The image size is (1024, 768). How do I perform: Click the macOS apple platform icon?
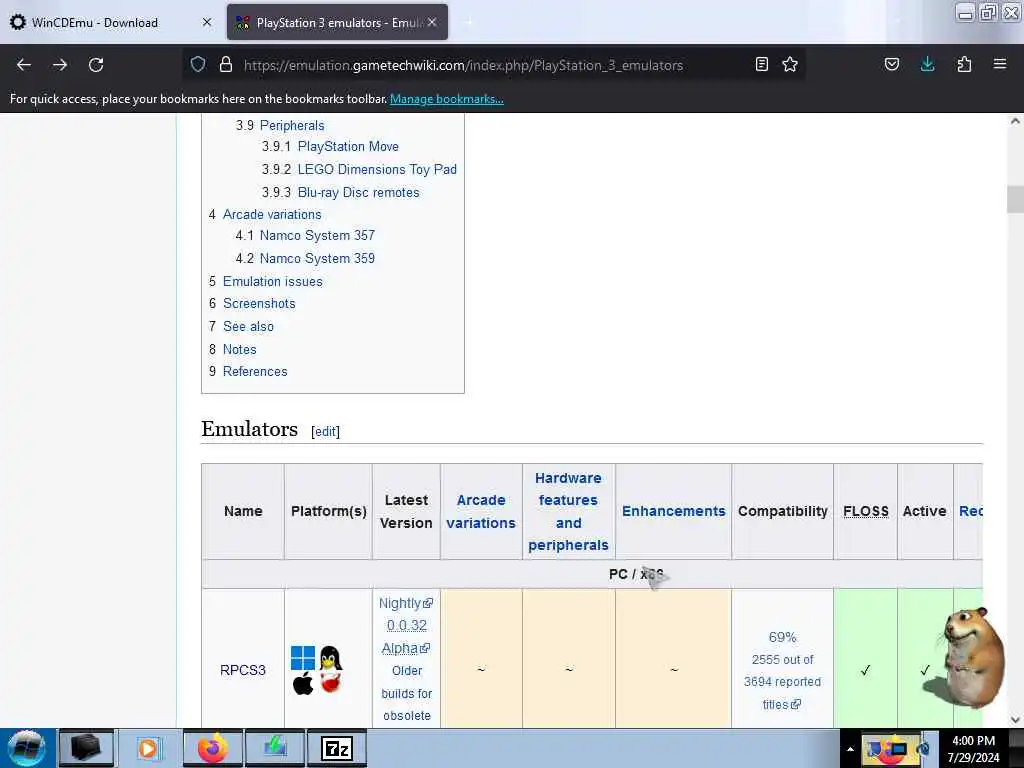[303, 684]
